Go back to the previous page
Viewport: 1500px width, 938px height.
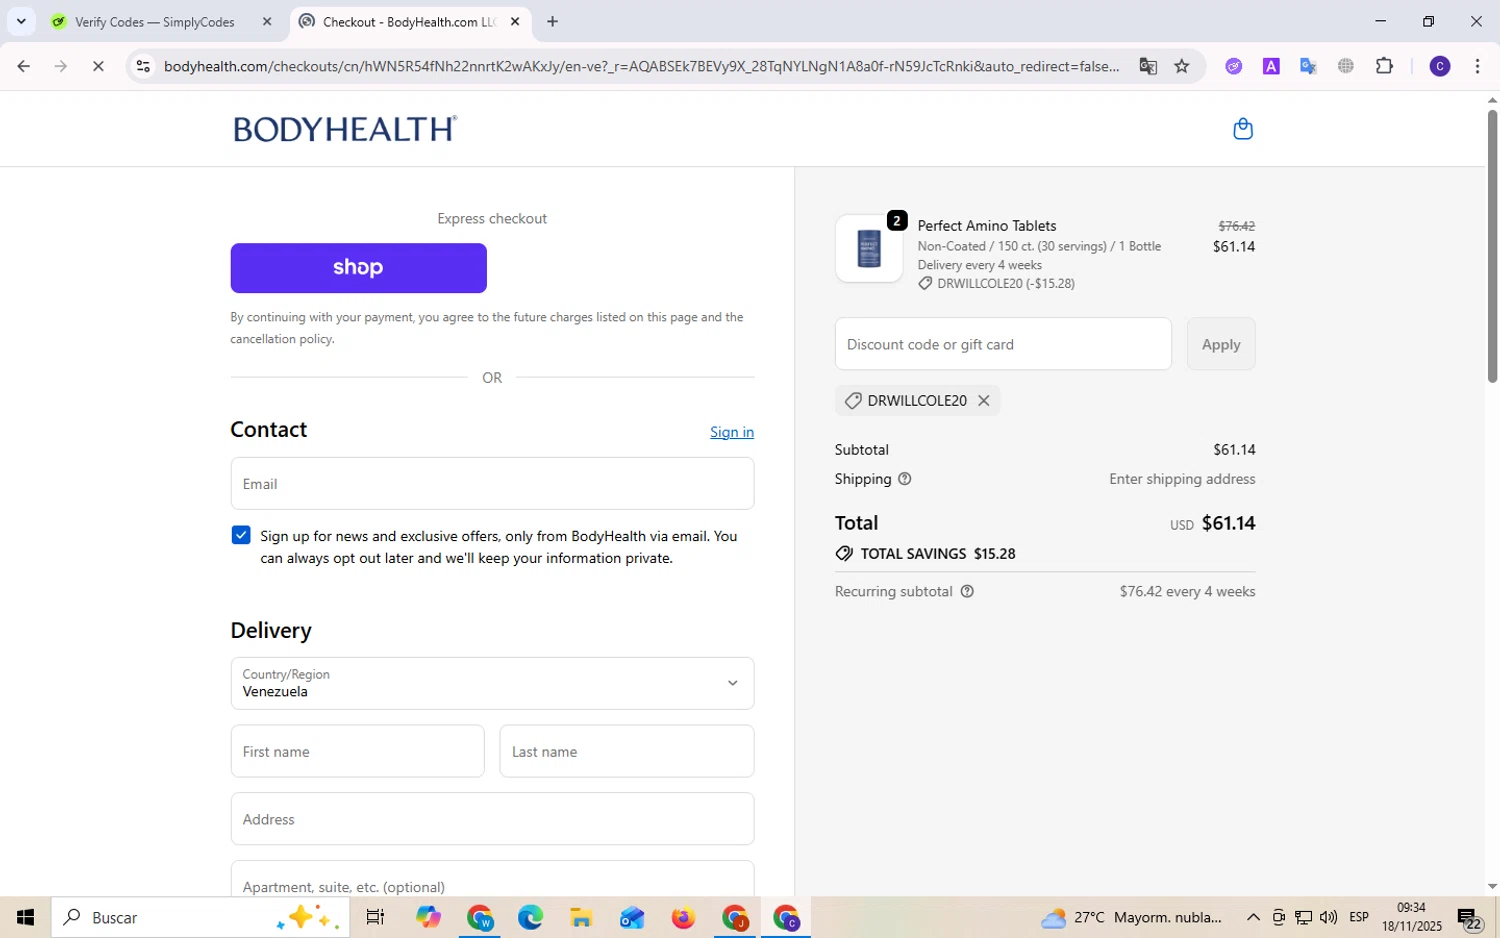point(23,66)
